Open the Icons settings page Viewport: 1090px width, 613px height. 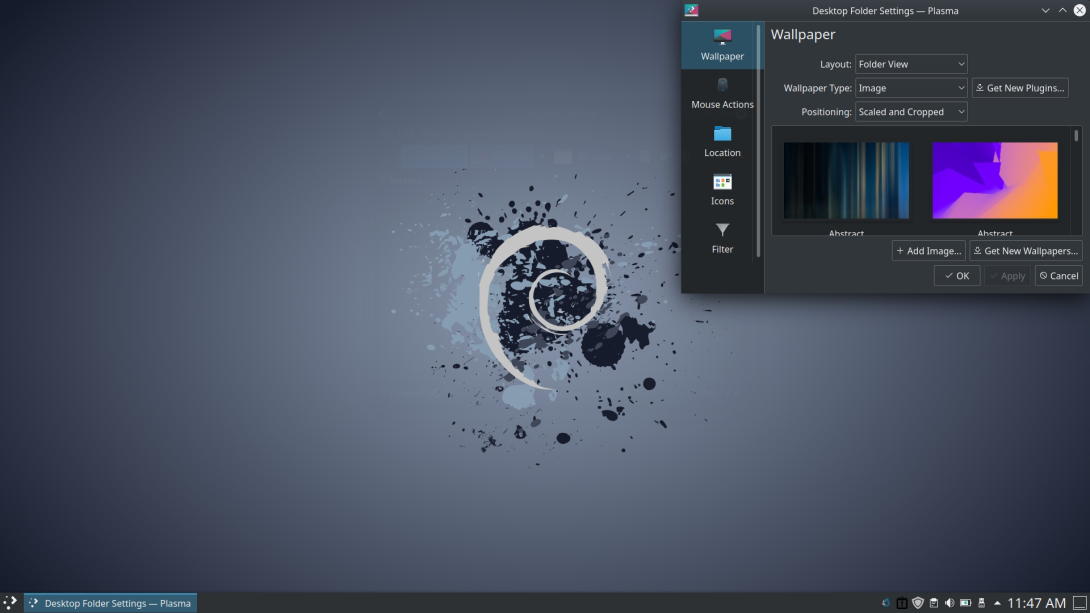coord(722,190)
